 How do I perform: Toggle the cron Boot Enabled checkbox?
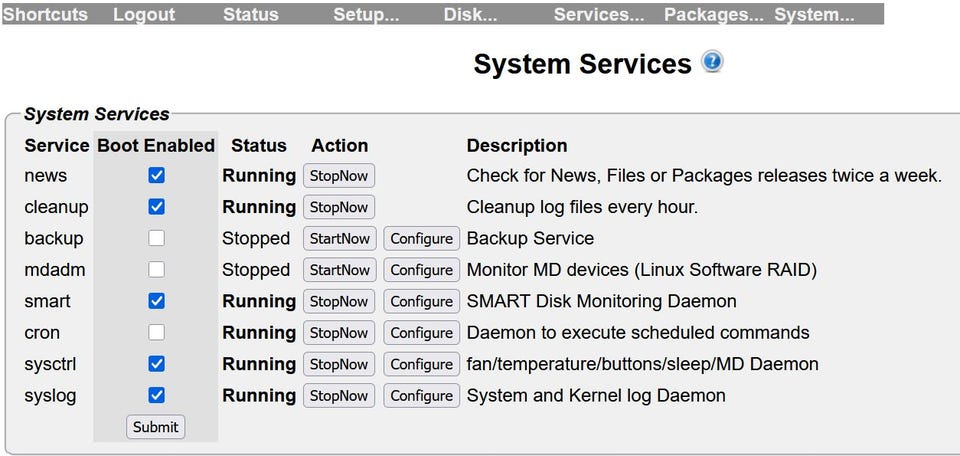tap(156, 333)
